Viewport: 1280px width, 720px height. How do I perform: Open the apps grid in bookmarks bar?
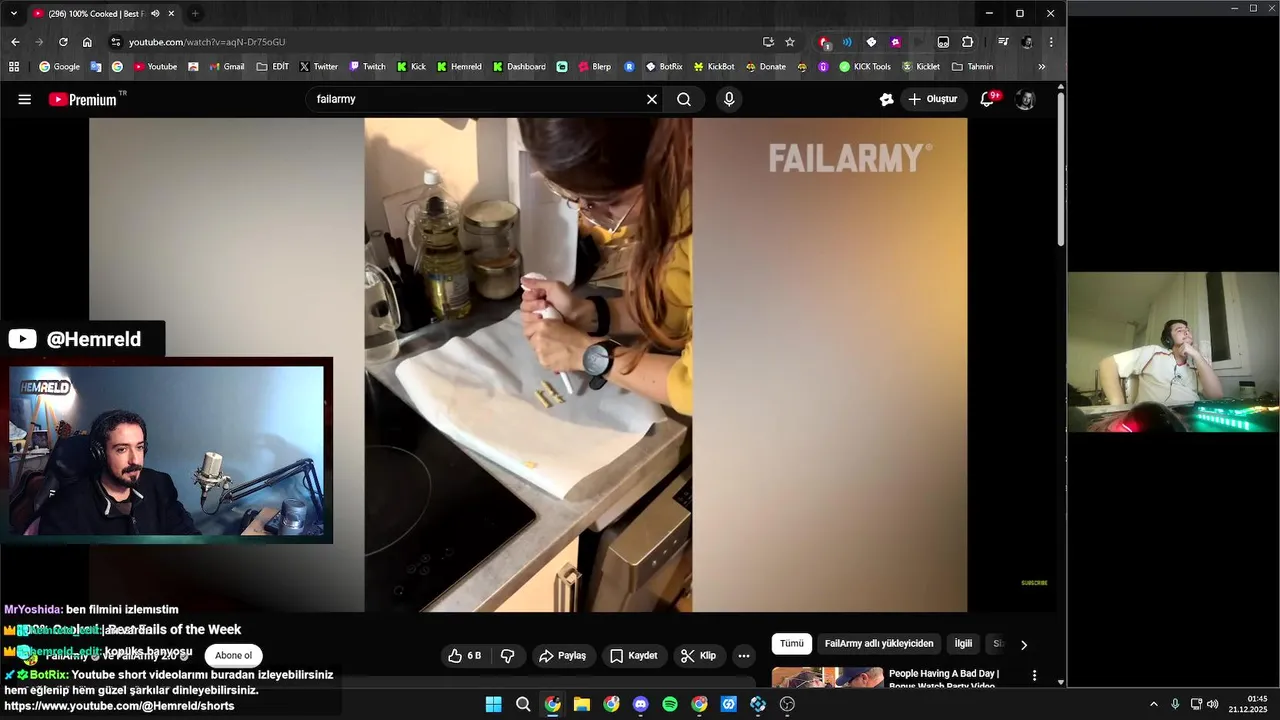[14, 67]
